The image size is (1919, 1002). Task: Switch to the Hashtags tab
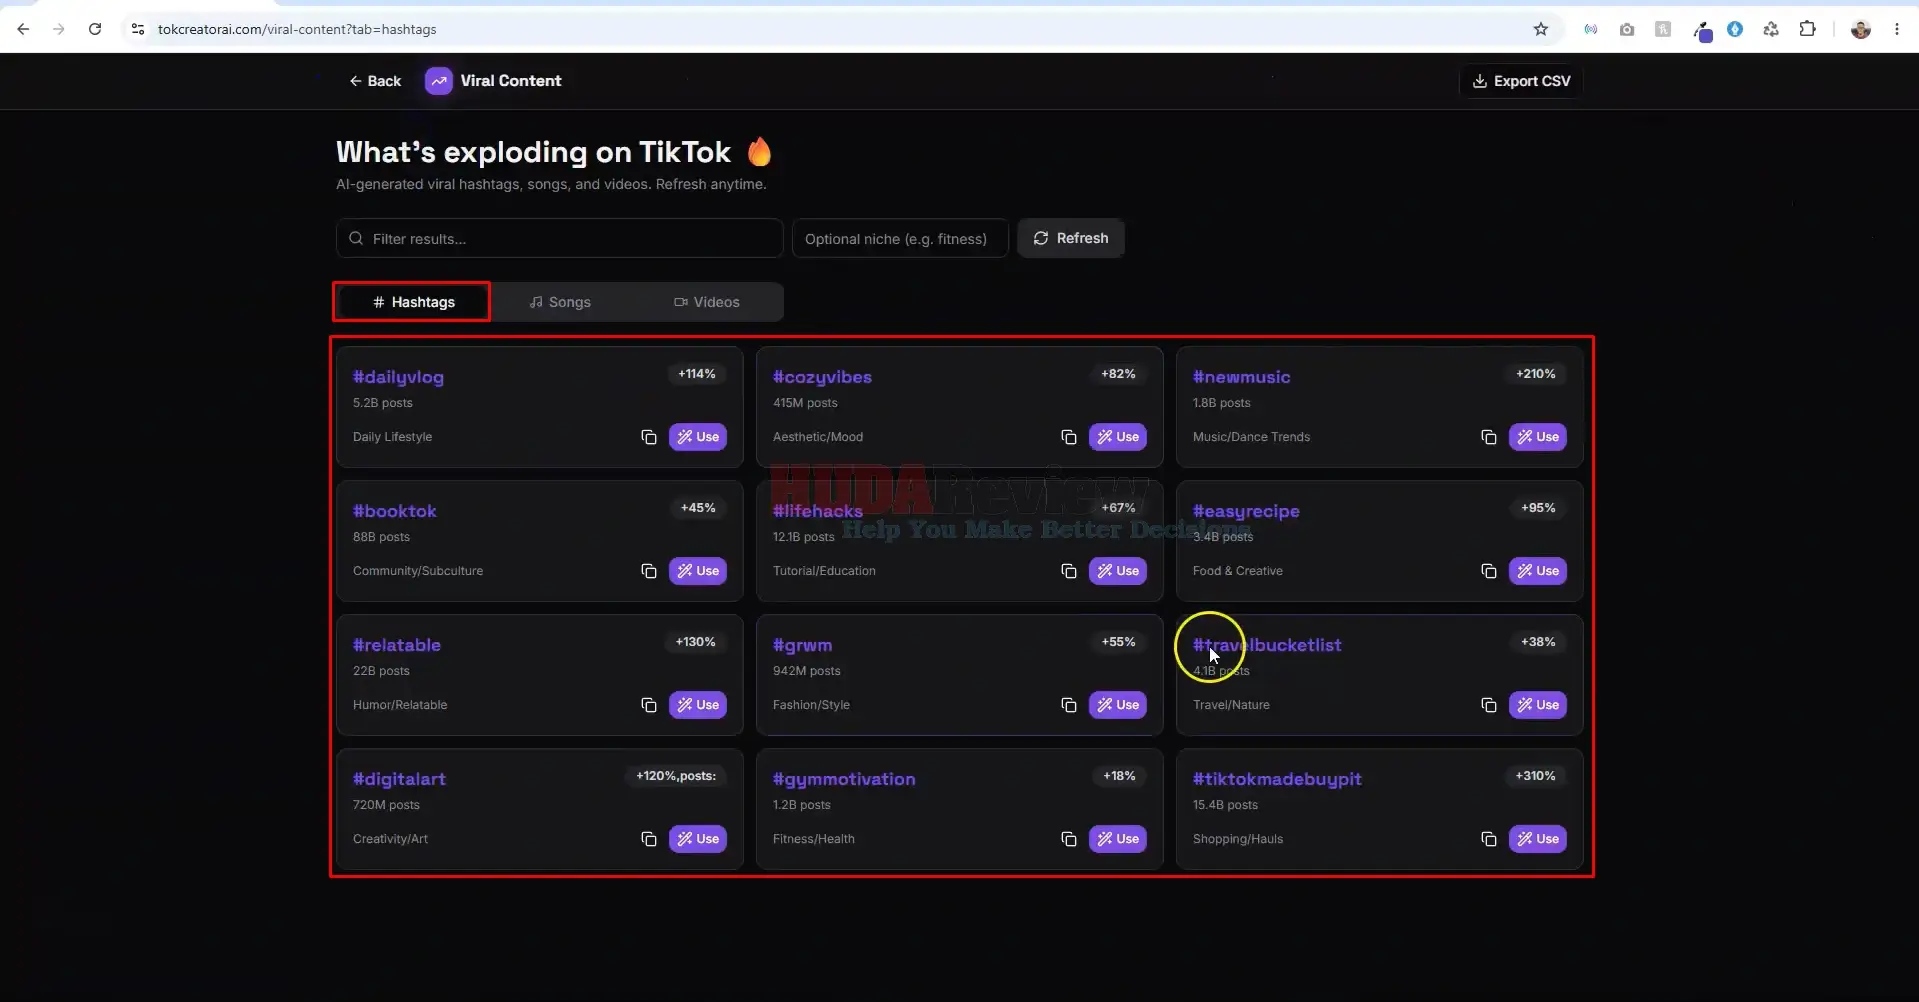click(413, 302)
